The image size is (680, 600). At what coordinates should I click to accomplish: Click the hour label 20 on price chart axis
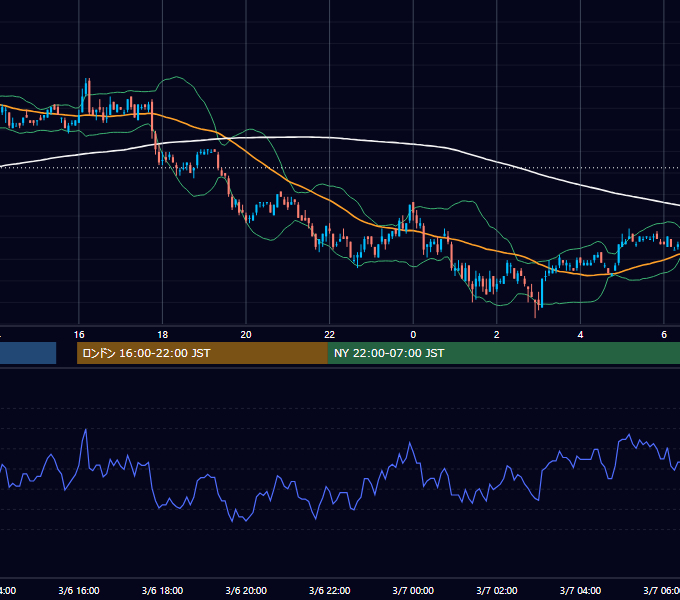point(246,335)
